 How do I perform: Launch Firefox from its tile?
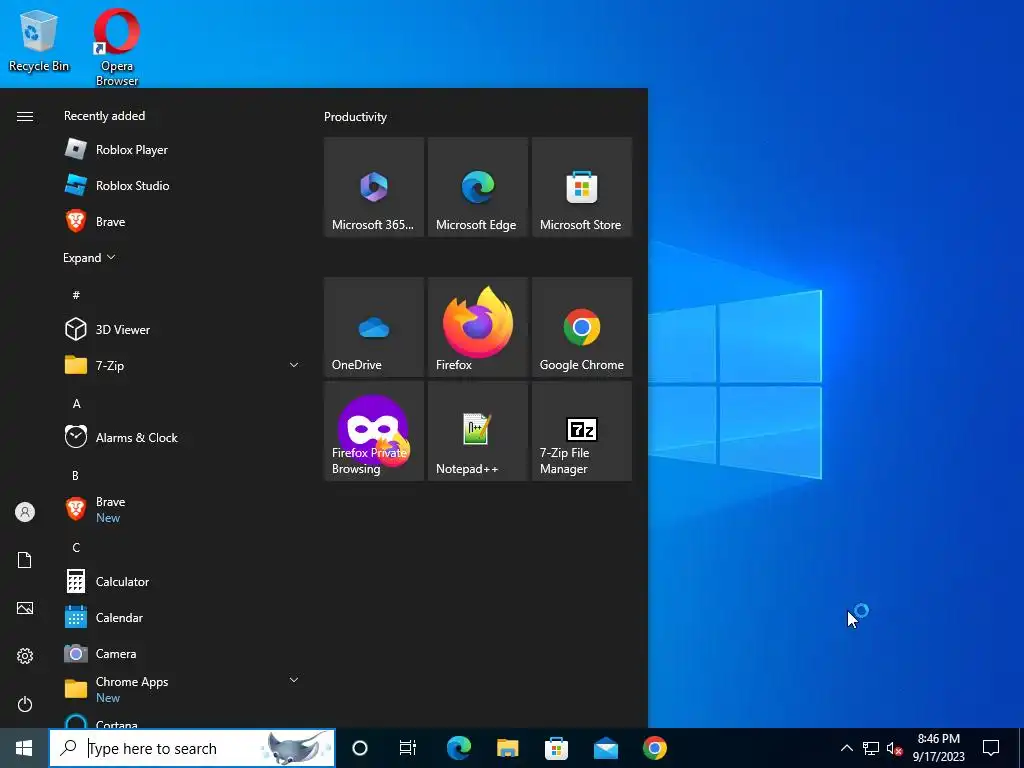[477, 327]
